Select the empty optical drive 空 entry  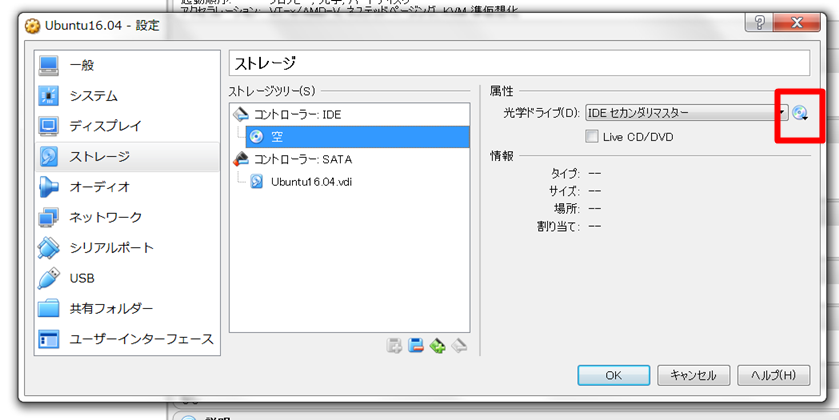tap(357, 137)
